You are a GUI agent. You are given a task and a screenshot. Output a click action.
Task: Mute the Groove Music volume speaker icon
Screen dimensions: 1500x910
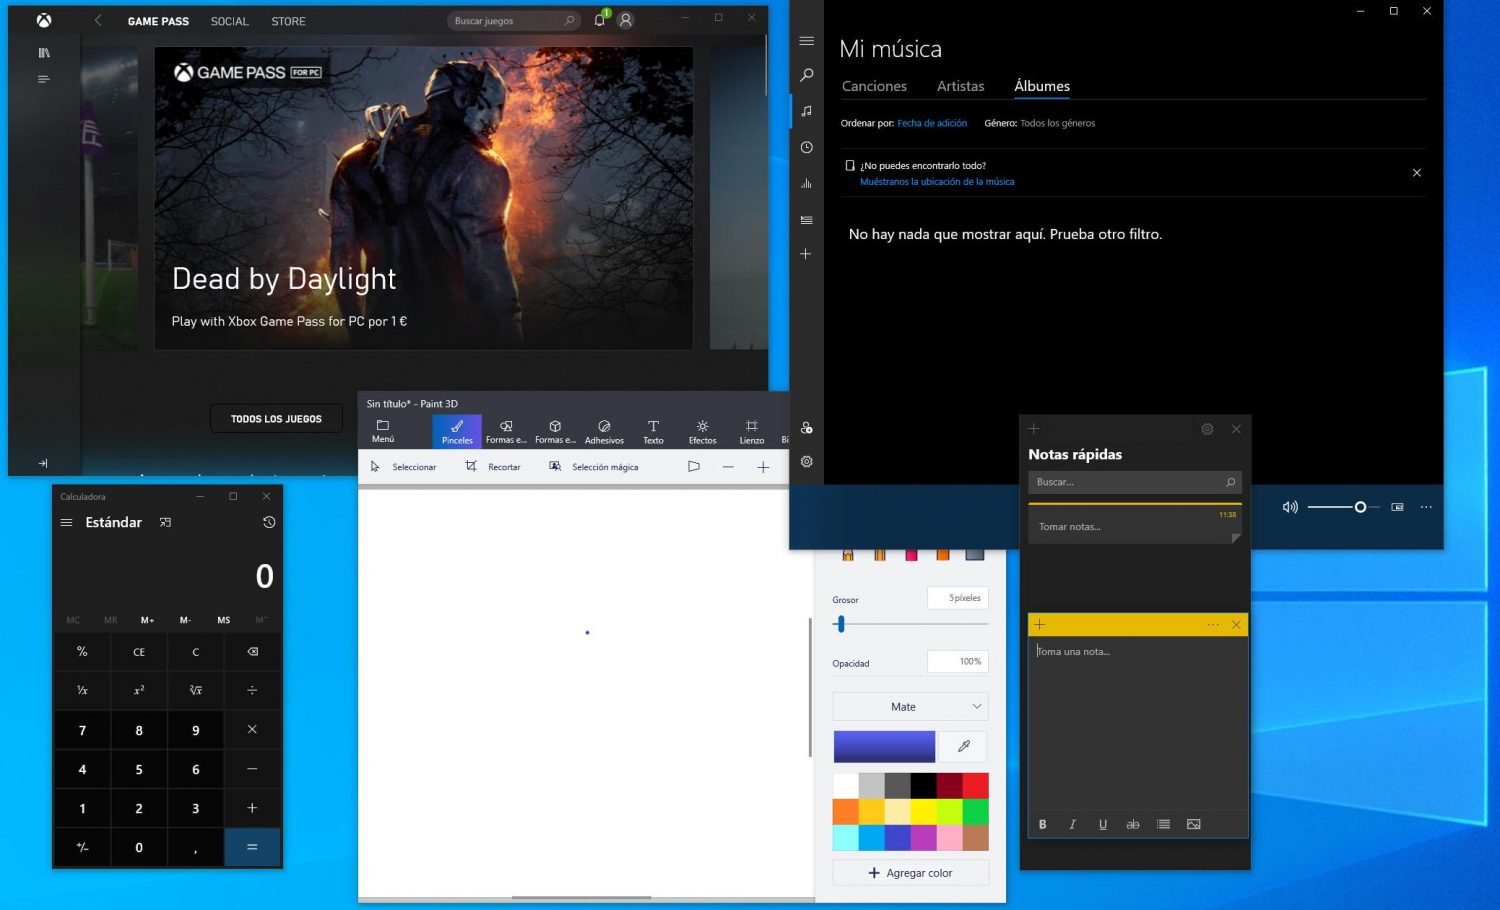(x=1290, y=507)
